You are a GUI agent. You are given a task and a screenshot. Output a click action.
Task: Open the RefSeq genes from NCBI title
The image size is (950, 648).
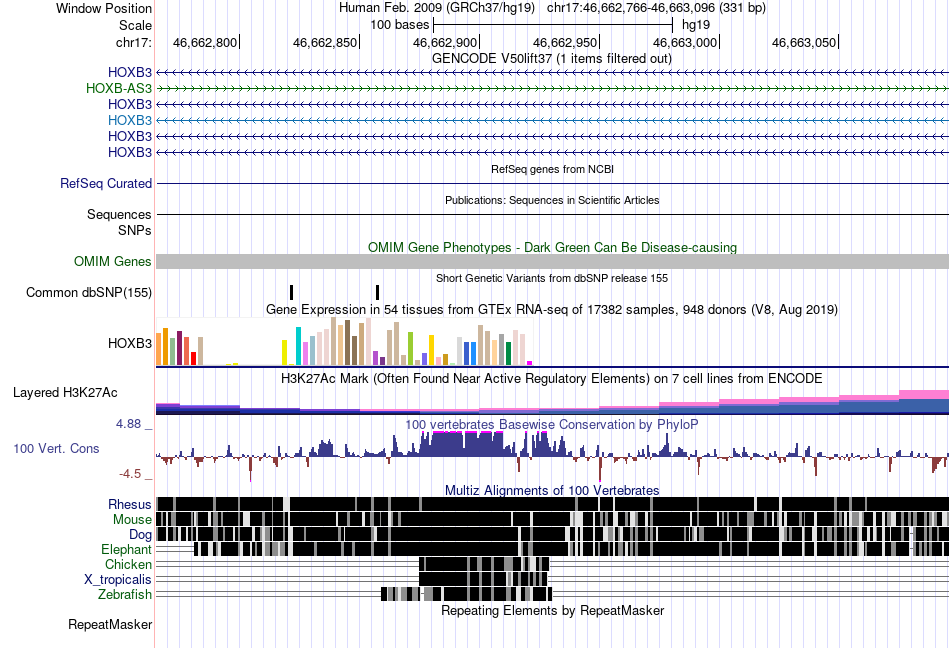[552, 170]
